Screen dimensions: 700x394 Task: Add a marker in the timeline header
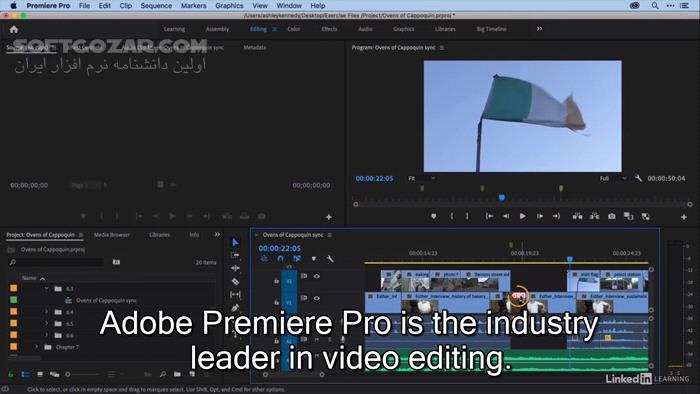tap(314, 259)
